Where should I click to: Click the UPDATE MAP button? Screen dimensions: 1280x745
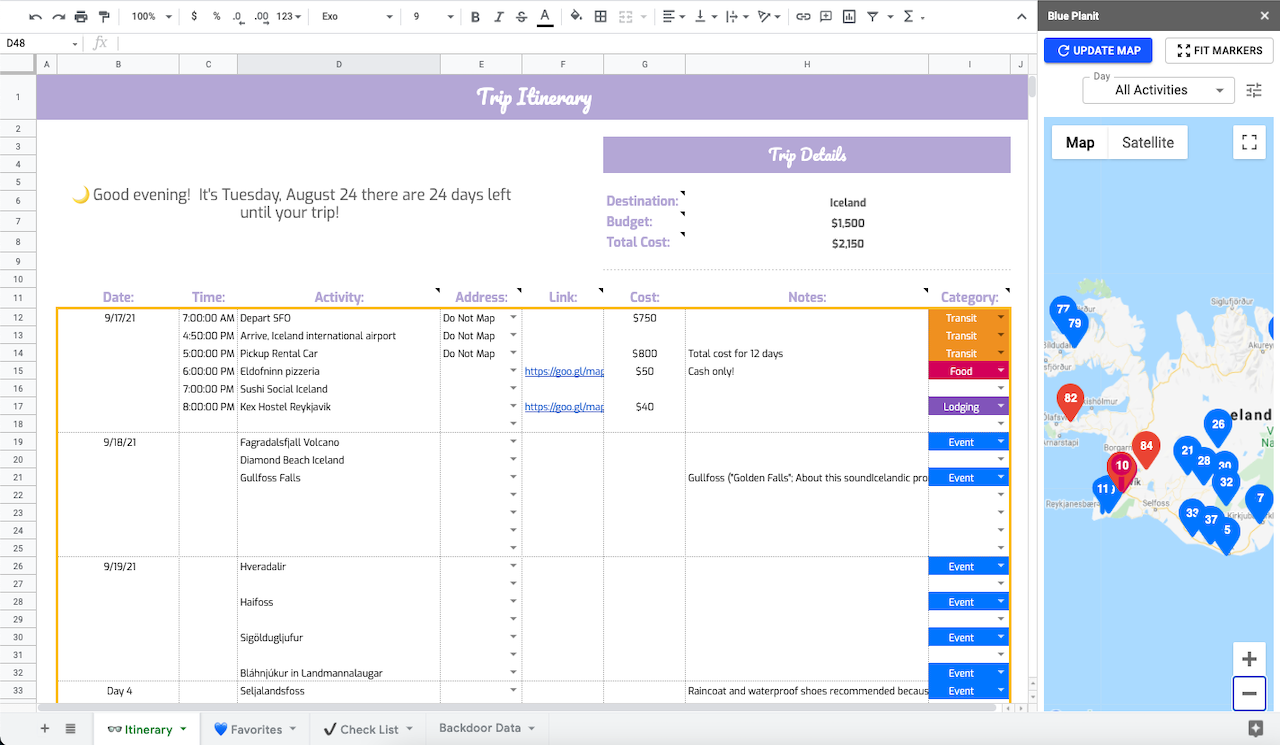tap(1097, 50)
